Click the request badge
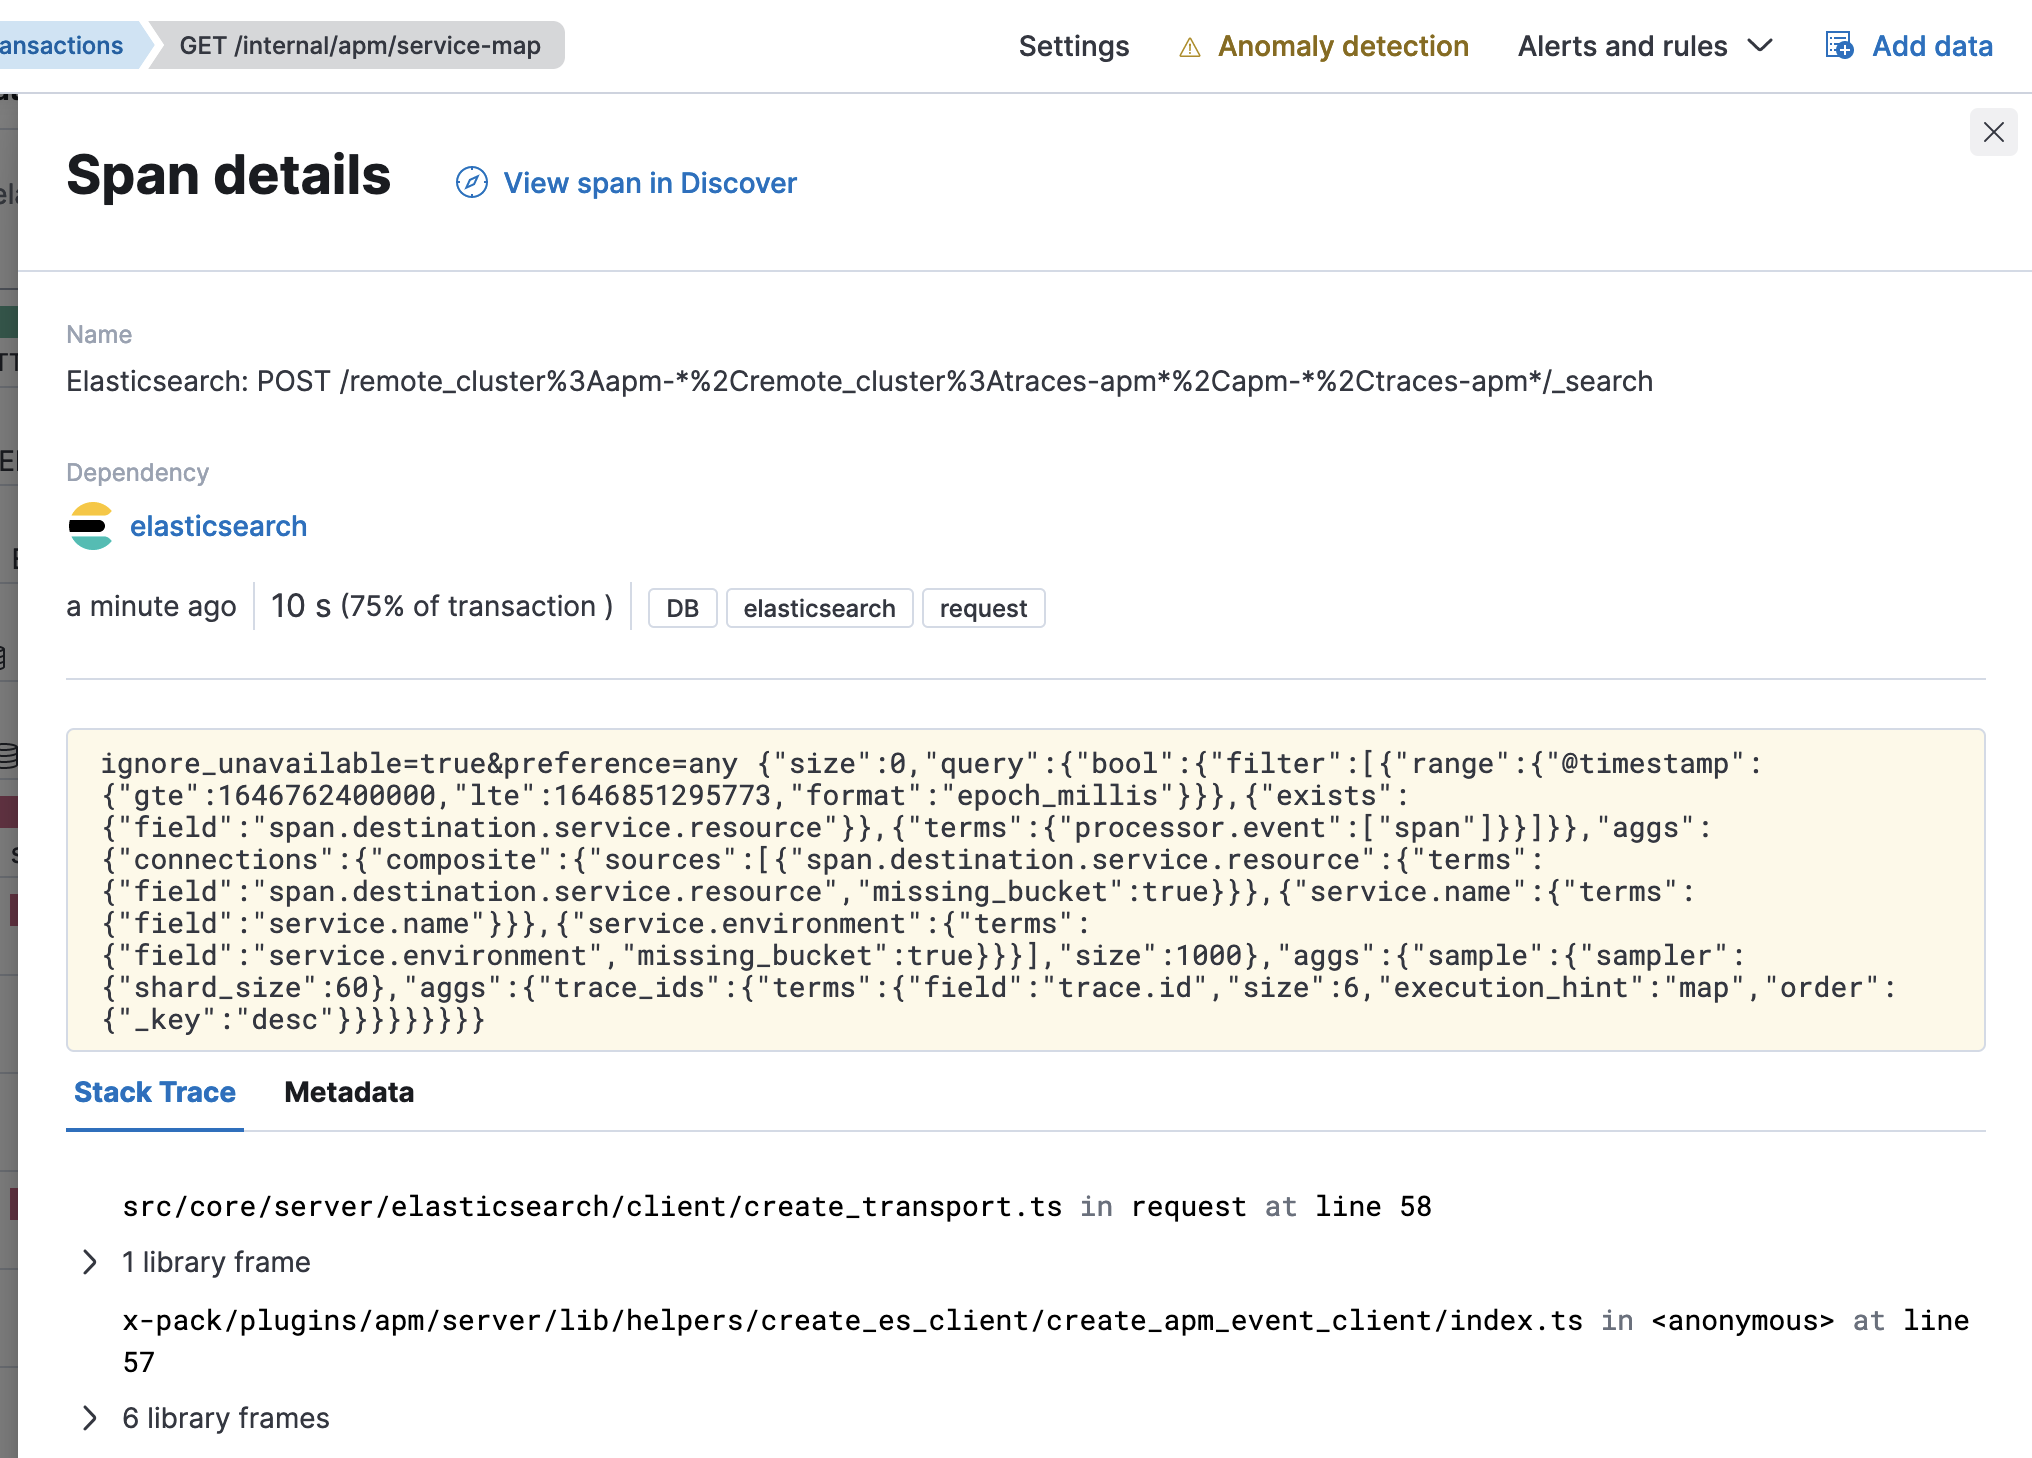This screenshot has width=2032, height=1458. [983, 608]
